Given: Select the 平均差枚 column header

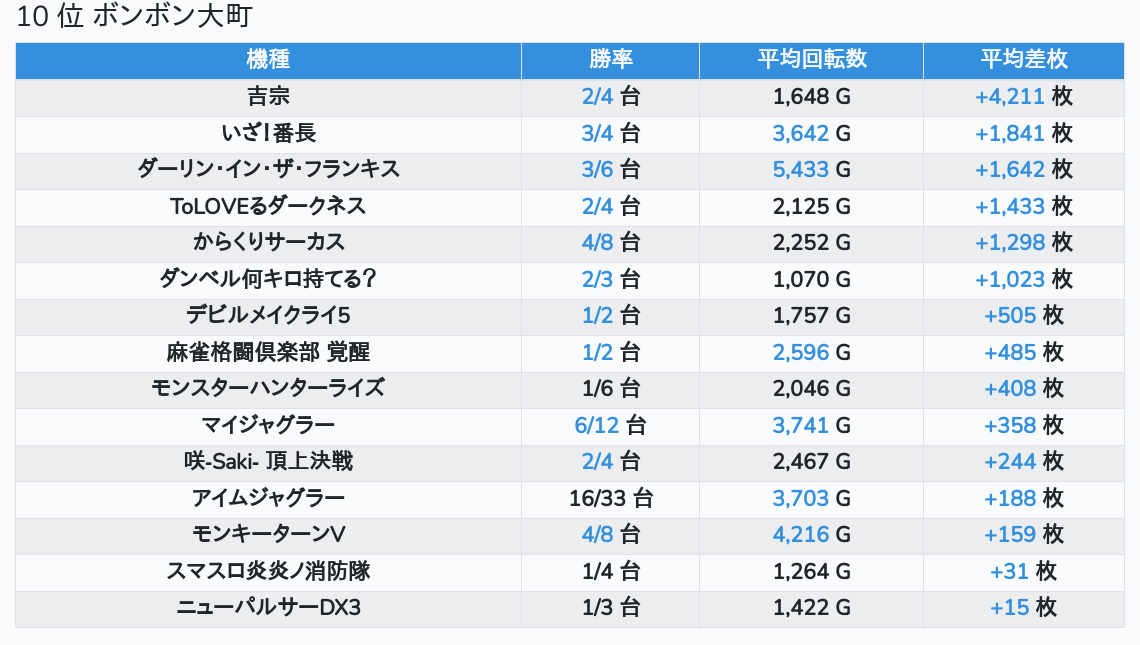Looking at the screenshot, I should (1024, 60).
